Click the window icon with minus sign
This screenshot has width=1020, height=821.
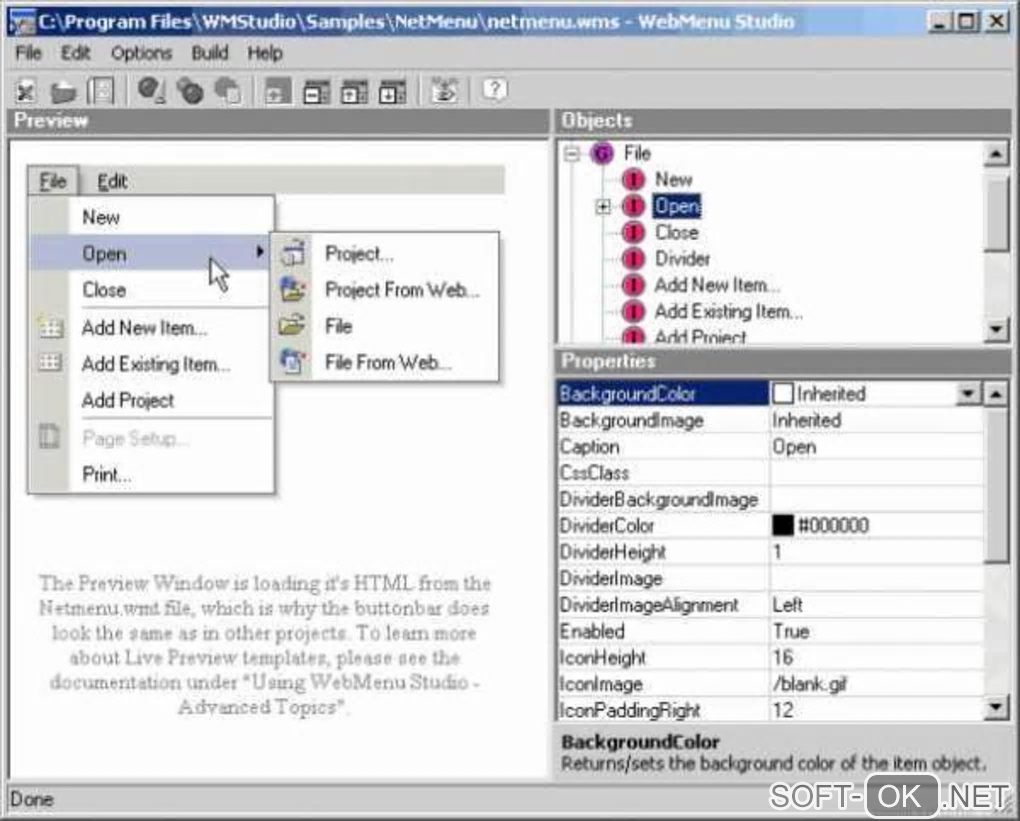pos(317,92)
